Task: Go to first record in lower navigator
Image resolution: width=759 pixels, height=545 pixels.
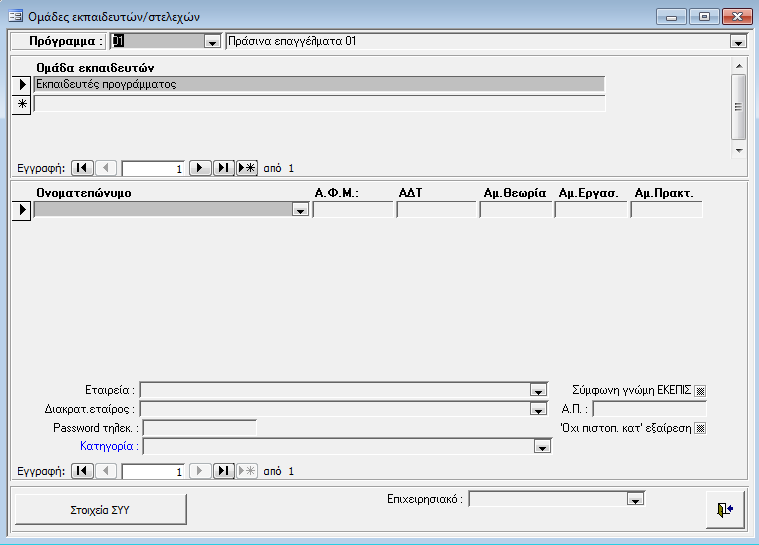Action: (x=83, y=470)
